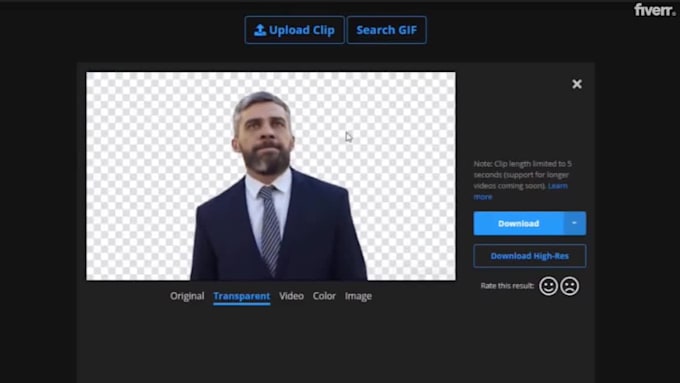The image size is (680, 383).
Task: Switch to the Video background tab
Action: click(x=291, y=296)
